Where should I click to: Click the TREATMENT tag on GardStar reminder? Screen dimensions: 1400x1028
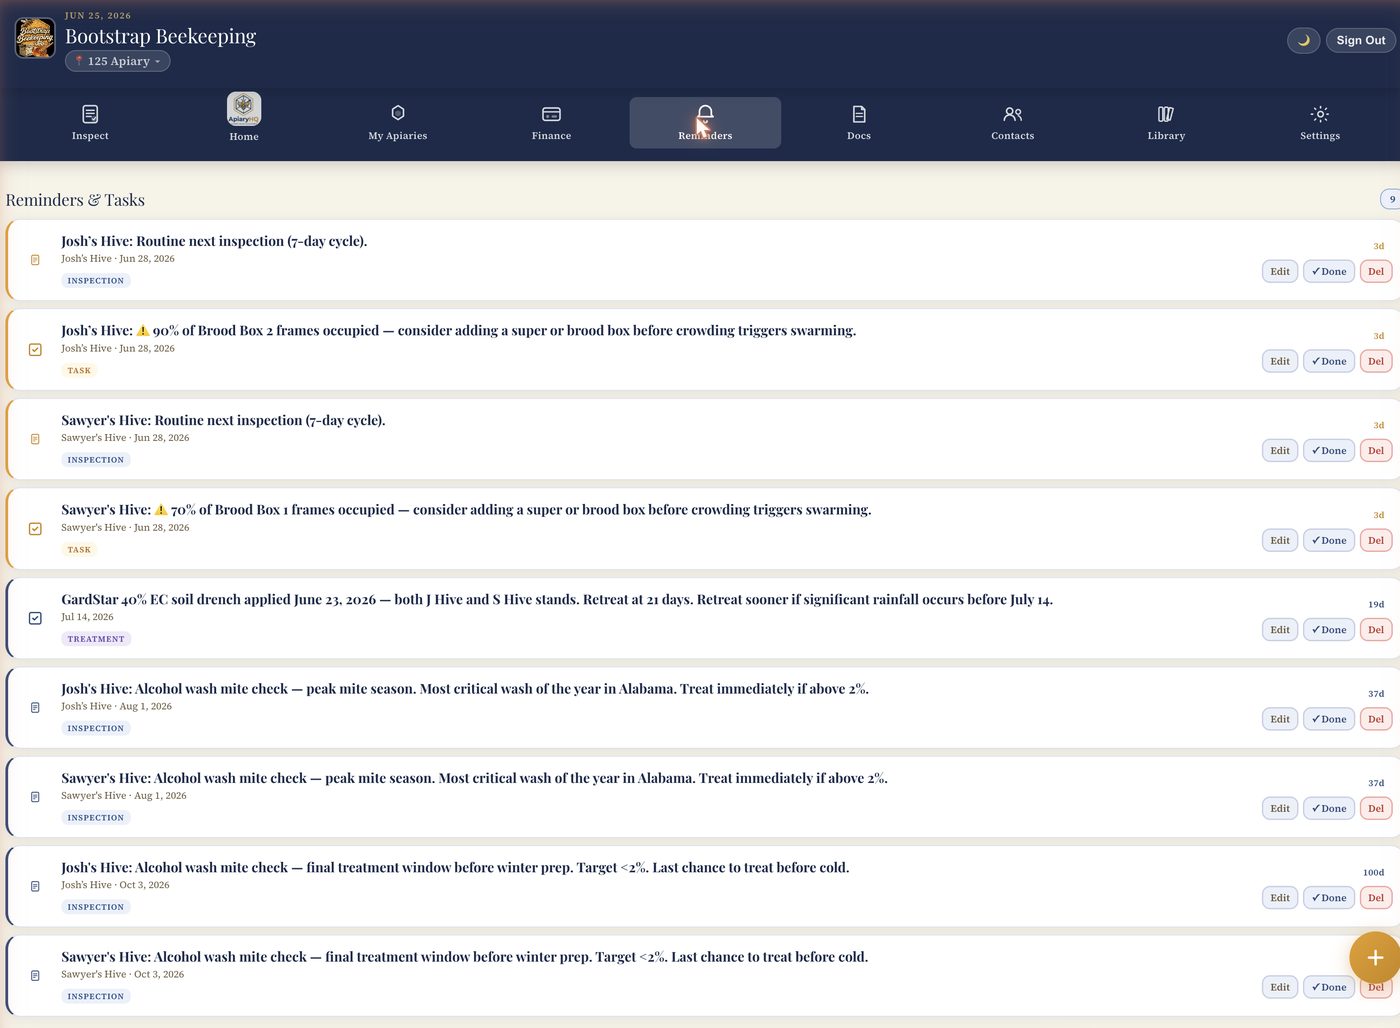tap(96, 639)
